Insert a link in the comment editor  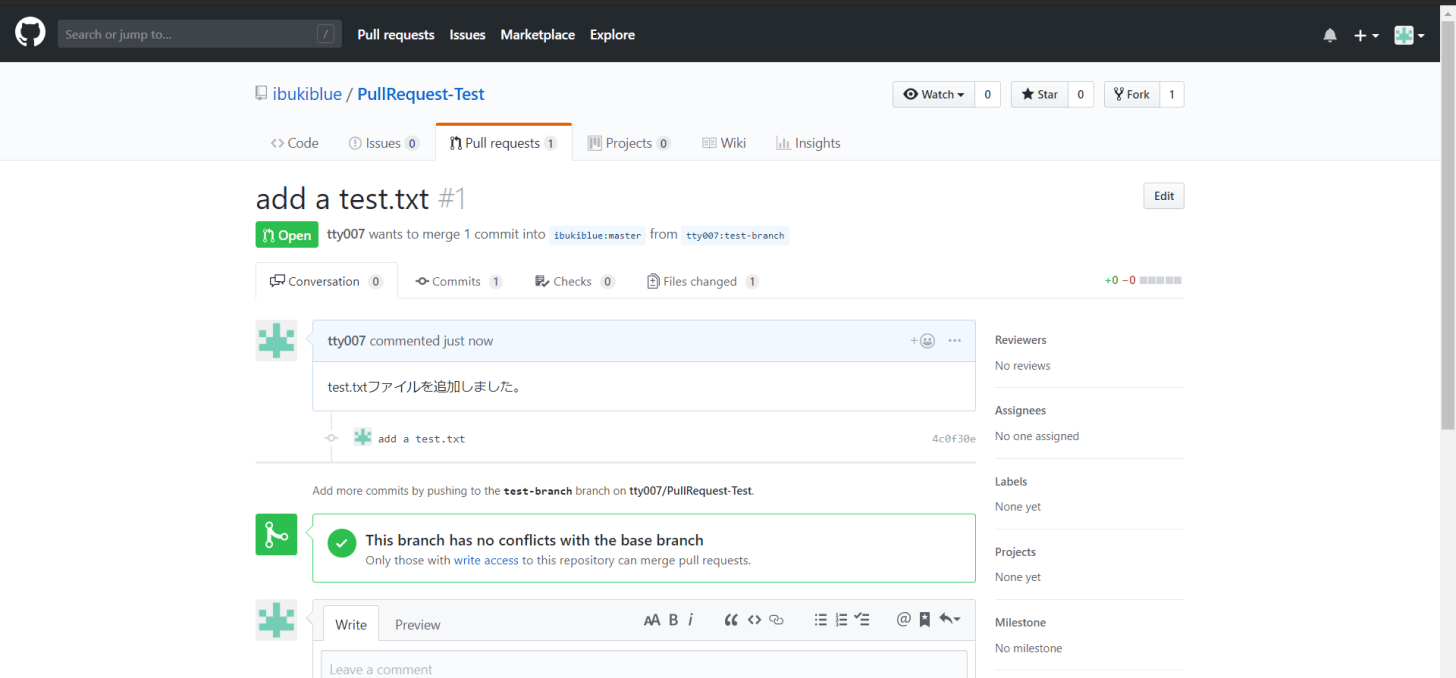(777, 619)
